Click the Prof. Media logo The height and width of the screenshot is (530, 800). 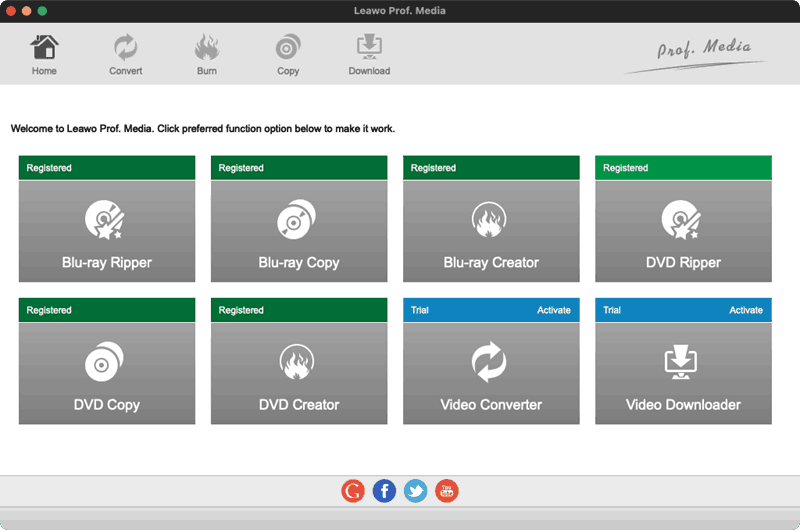coord(695,54)
